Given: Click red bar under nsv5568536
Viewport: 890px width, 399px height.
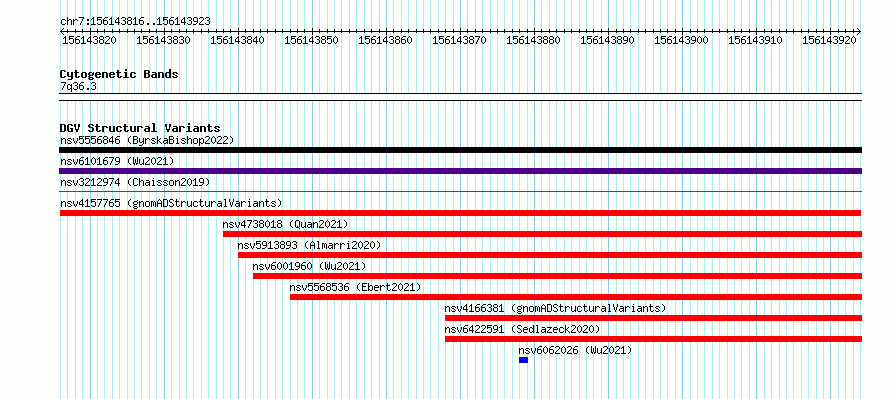Looking at the screenshot, I should click(x=576, y=297).
